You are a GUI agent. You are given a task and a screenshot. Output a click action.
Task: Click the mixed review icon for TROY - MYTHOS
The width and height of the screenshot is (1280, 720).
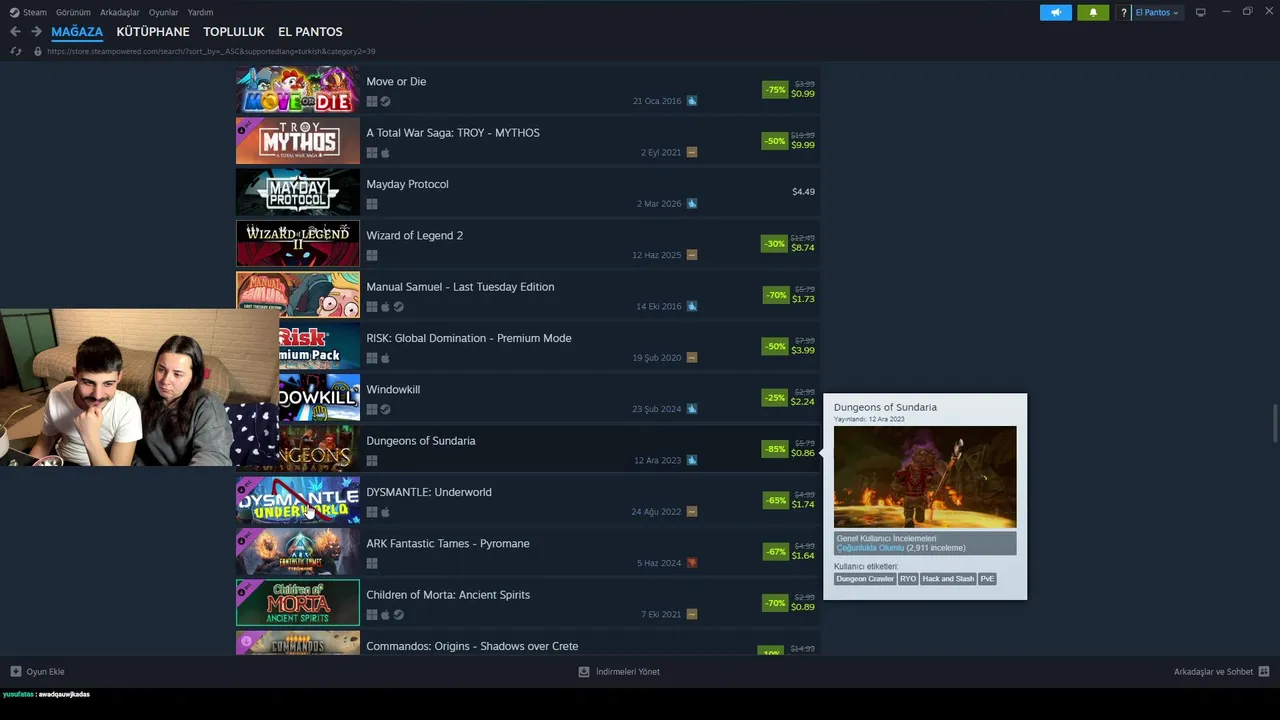692,152
